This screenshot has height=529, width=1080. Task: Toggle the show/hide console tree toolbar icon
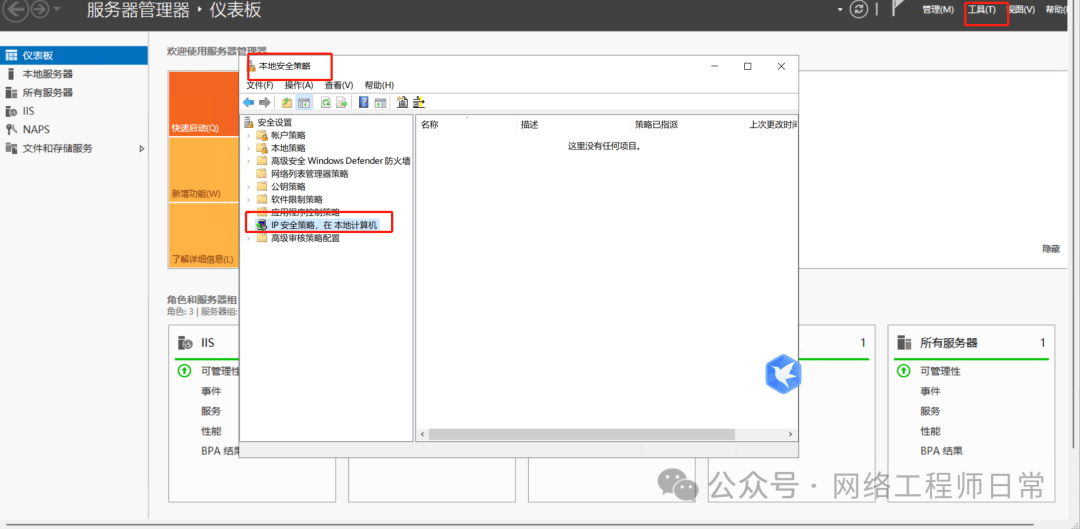304,103
